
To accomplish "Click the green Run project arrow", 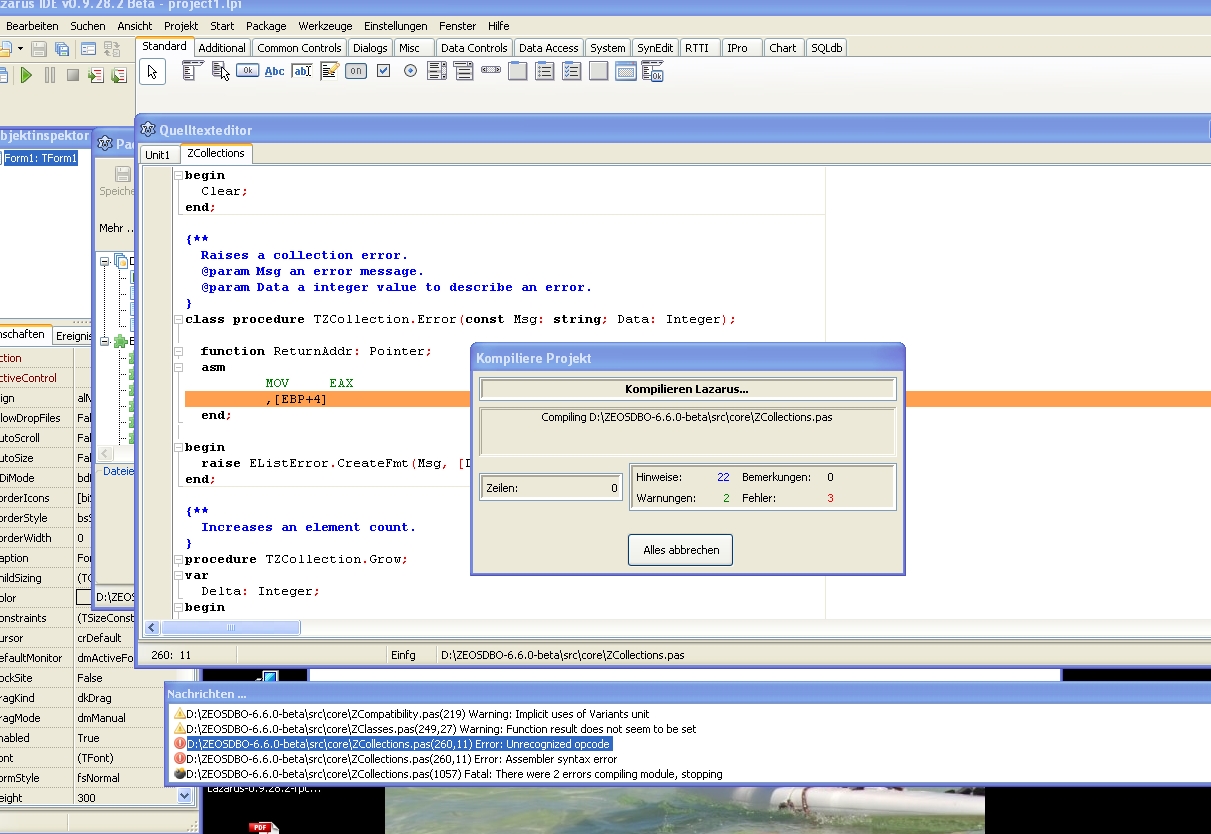I will pyautogui.click(x=26, y=75).
